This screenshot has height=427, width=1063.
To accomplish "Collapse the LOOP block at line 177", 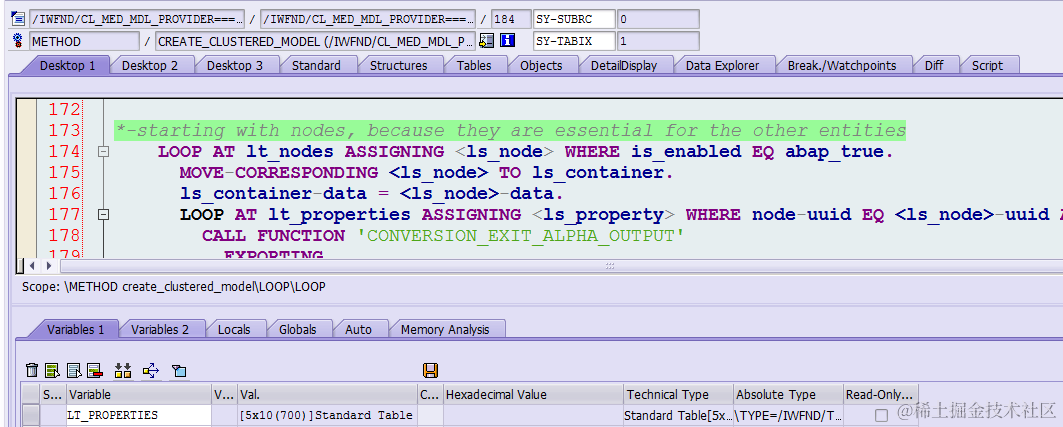I will click(104, 215).
